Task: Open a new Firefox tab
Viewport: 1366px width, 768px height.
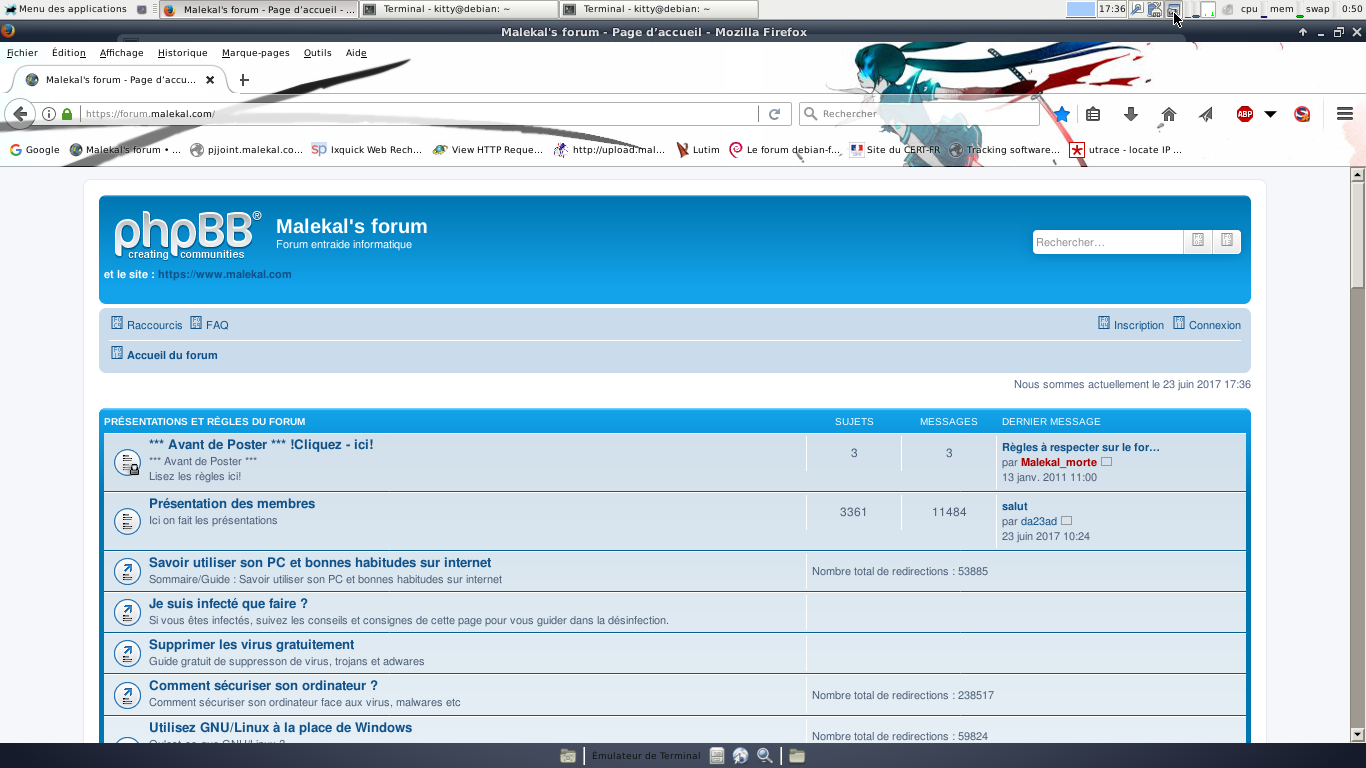Action: click(243, 80)
